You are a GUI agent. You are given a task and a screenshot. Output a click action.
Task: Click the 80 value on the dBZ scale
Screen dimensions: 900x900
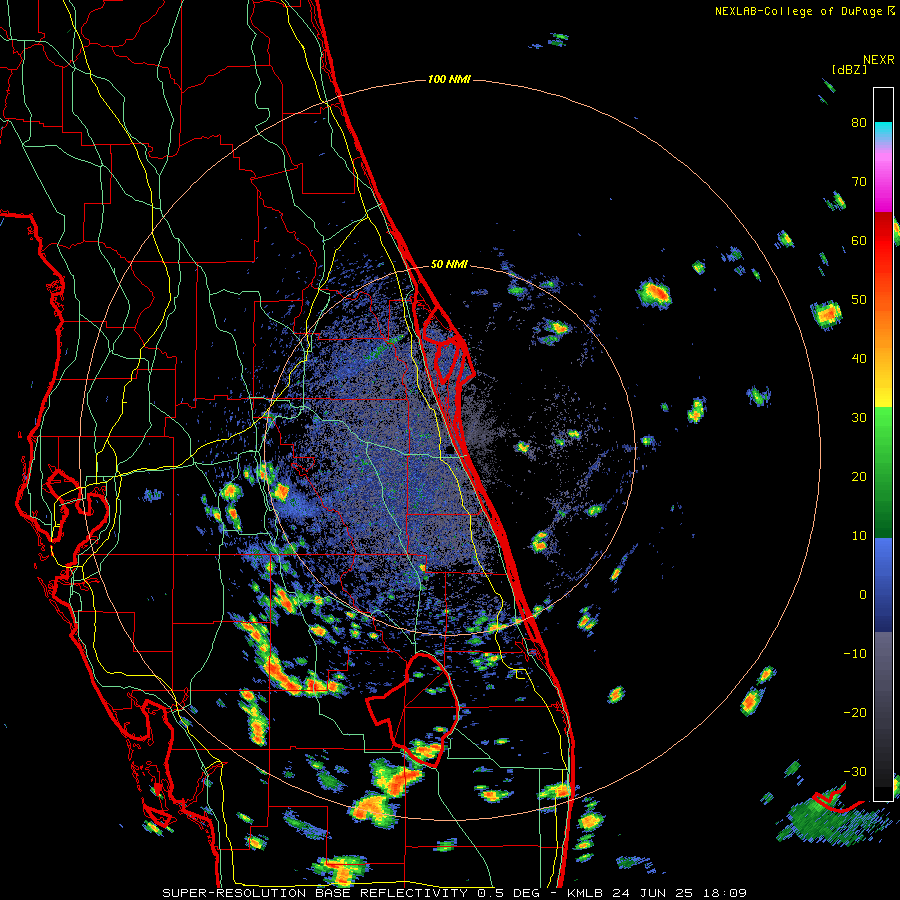coord(859,123)
